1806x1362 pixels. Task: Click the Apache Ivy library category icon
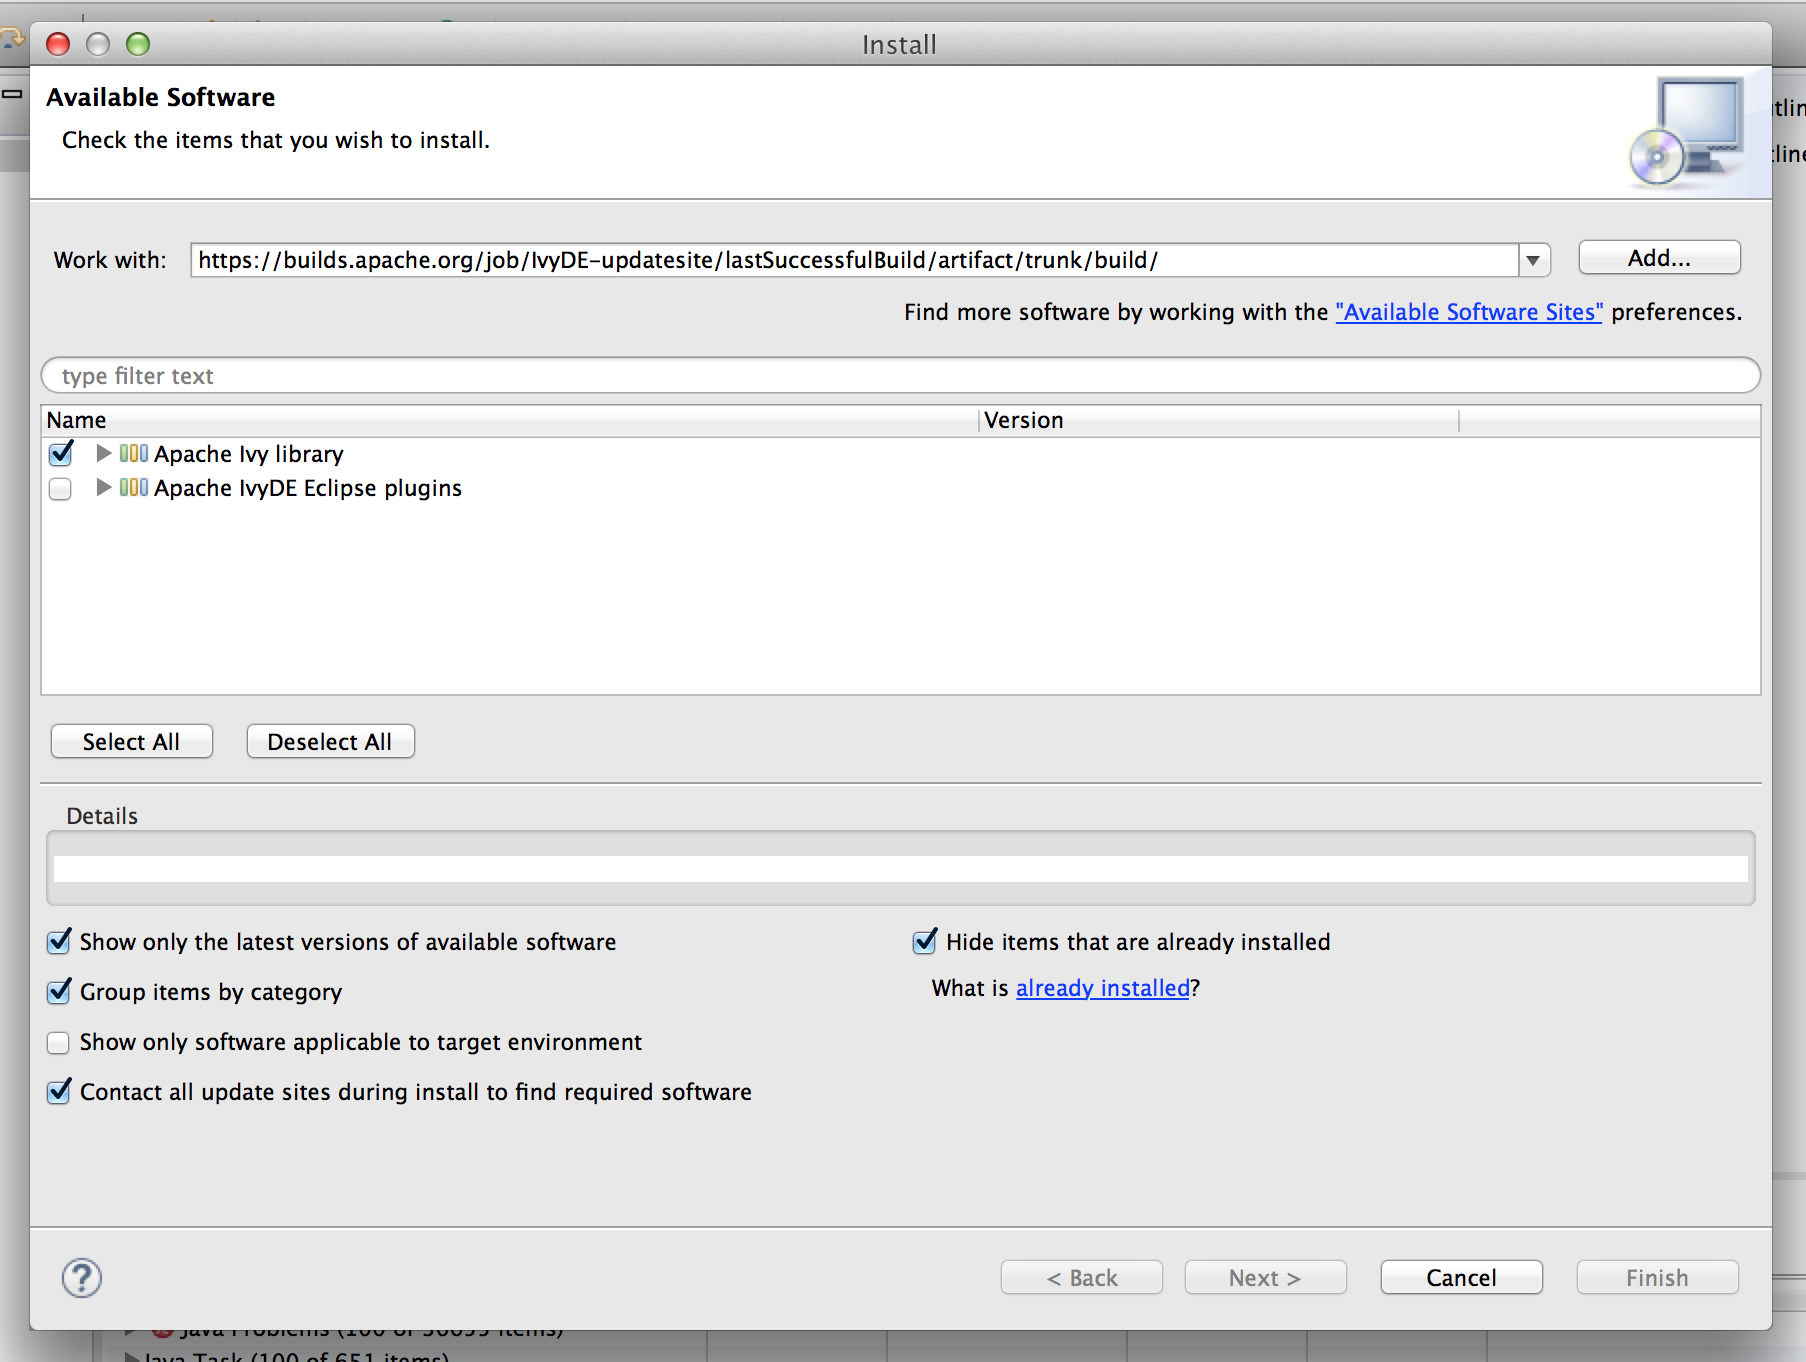(x=134, y=453)
